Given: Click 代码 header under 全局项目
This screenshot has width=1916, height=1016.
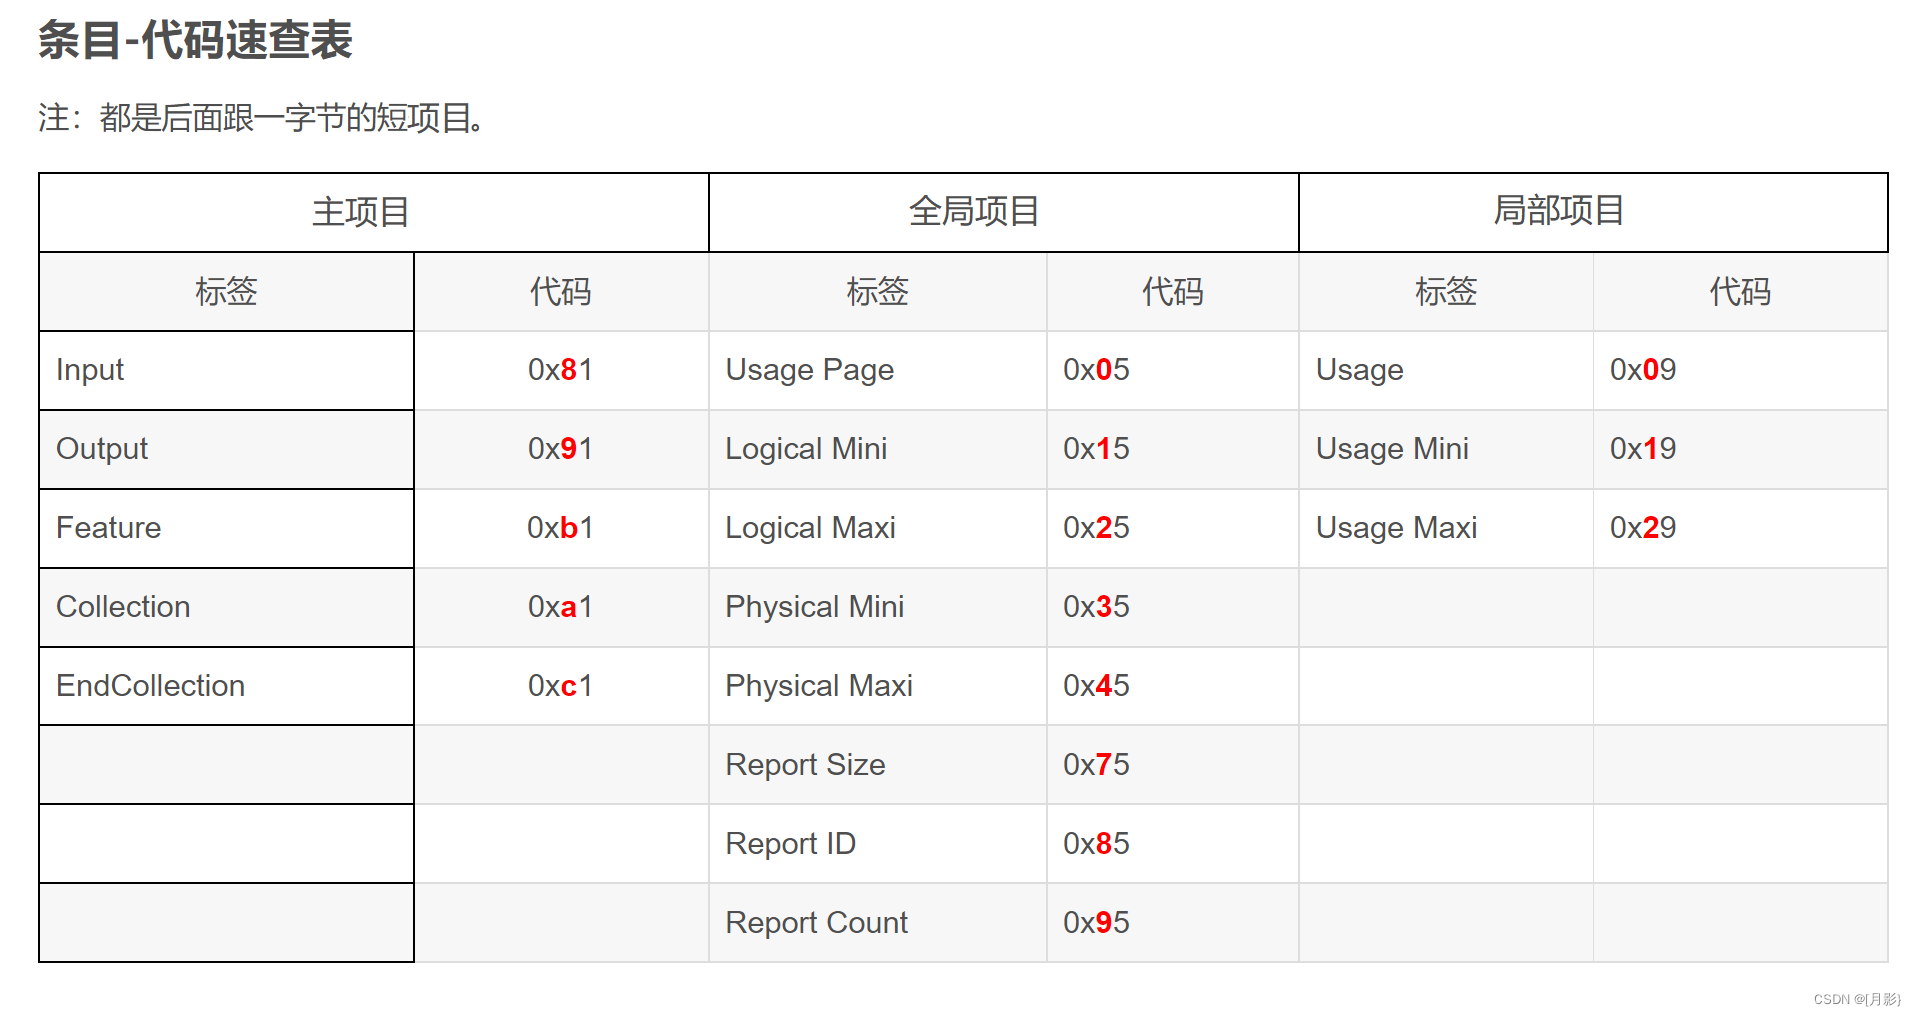Looking at the screenshot, I should [x=1172, y=291].
